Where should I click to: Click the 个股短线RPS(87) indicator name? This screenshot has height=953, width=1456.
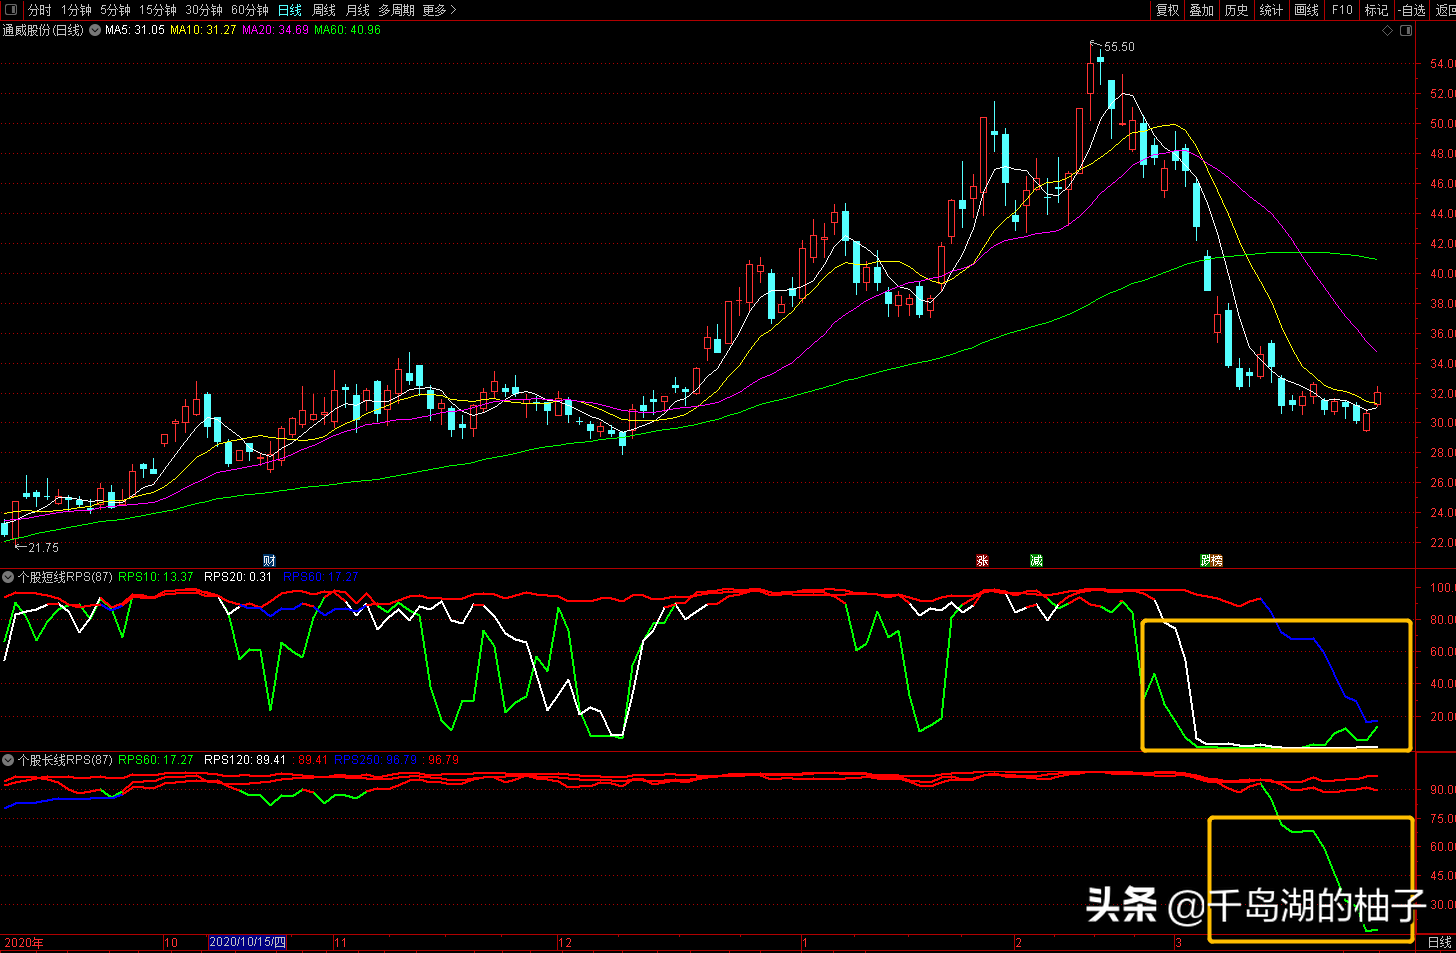(x=65, y=577)
